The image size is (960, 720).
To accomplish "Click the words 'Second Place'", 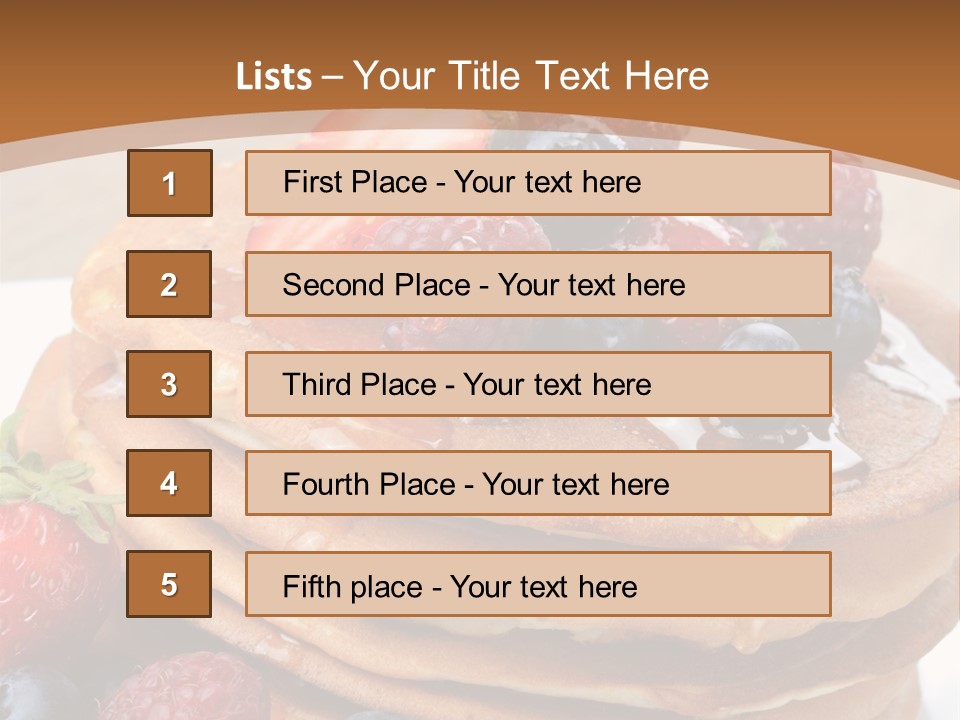I will [377, 285].
